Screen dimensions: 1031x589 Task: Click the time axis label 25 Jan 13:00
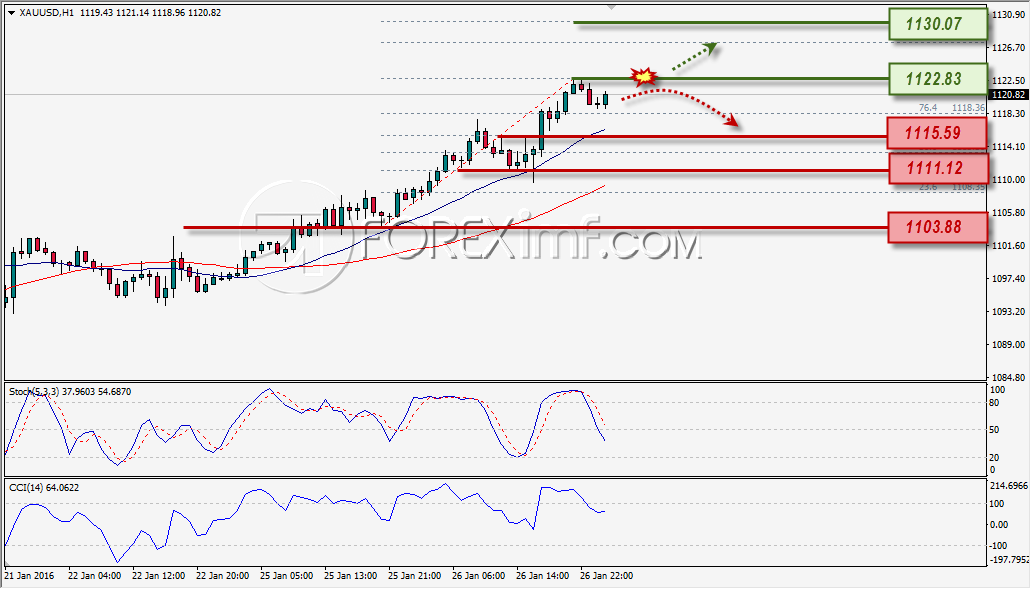point(350,576)
